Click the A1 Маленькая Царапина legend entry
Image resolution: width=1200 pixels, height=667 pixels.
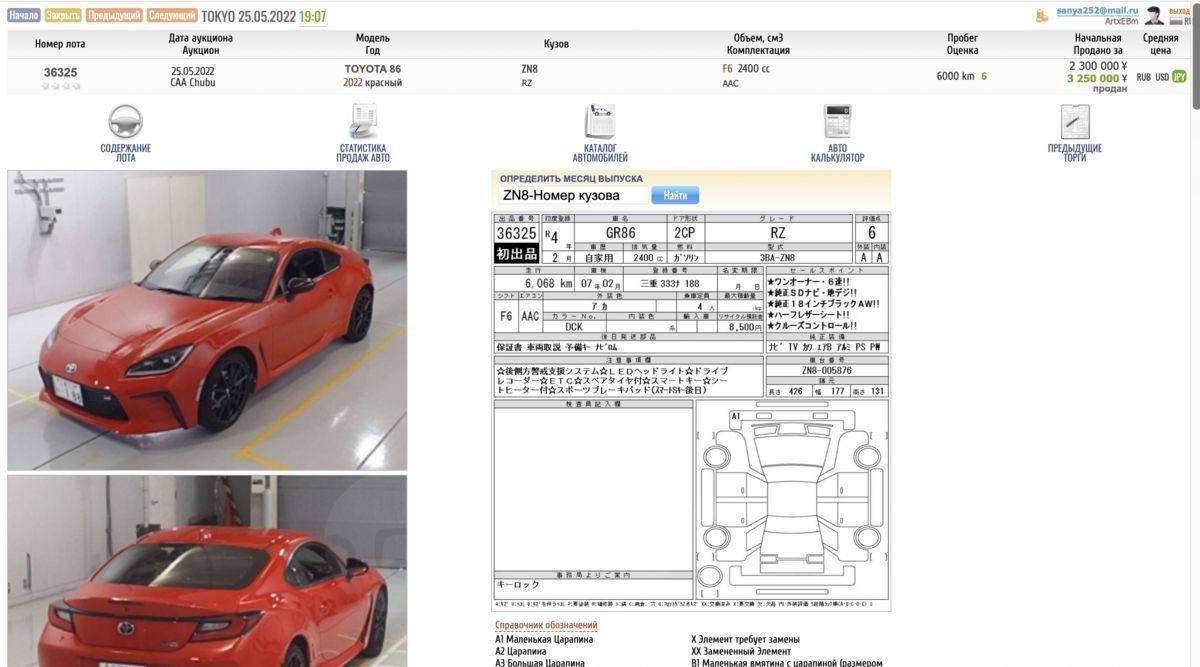click(544, 639)
